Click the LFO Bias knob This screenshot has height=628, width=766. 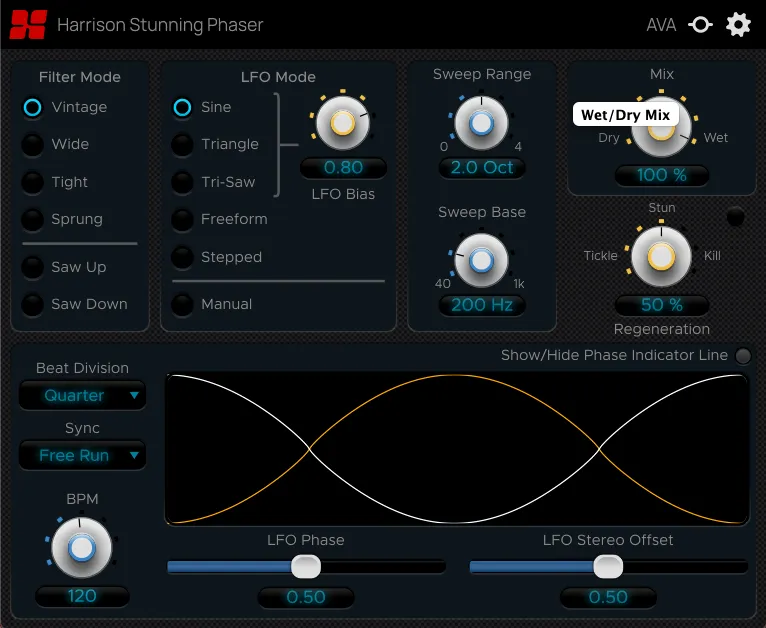[342, 123]
